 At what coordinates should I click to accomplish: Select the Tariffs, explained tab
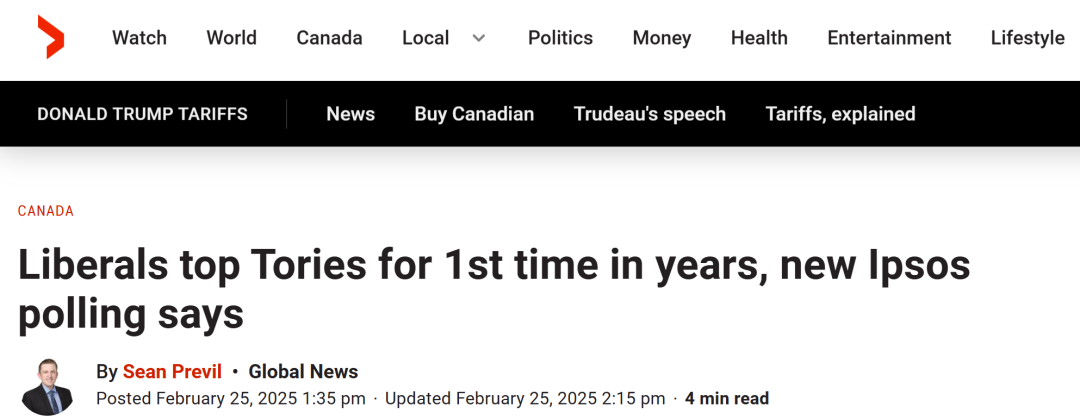(x=840, y=114)
